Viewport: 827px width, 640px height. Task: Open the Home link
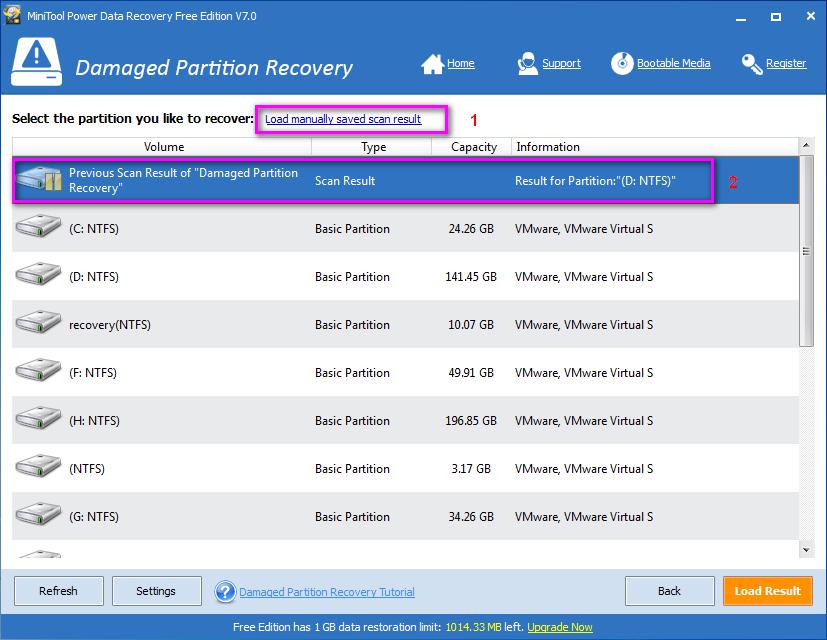(461, 63)
